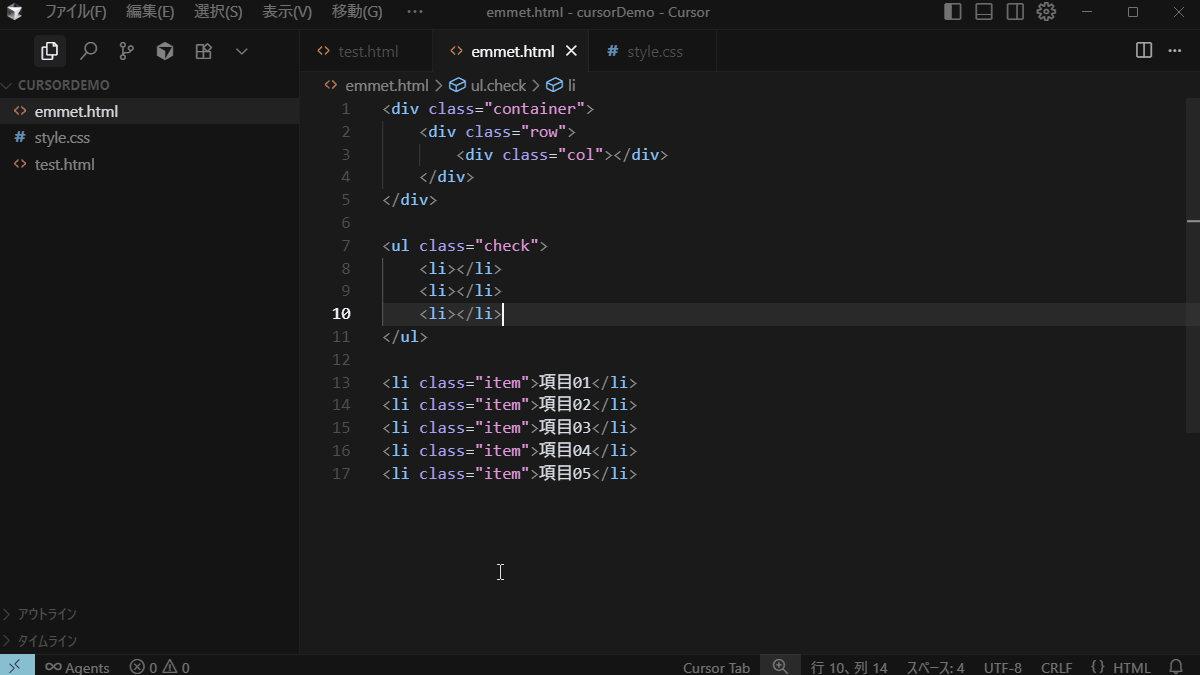Screen dimensions: 1200x675
Task: Click line number 13 in gutter
Action: click(341, 382)
